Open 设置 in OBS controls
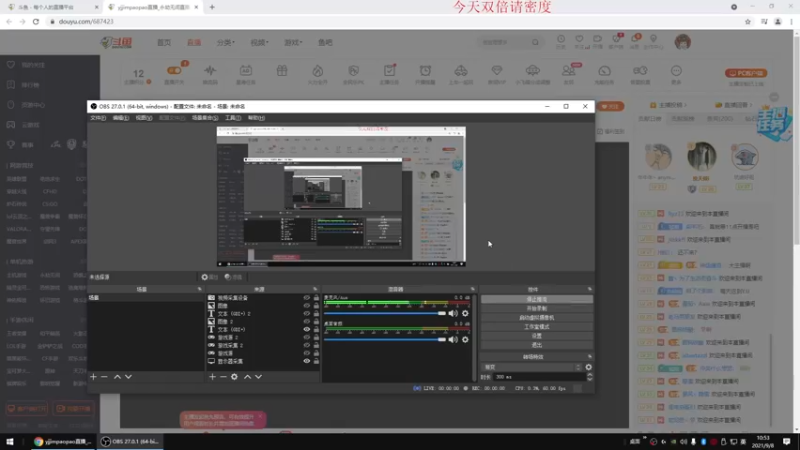 pos(537,336)
